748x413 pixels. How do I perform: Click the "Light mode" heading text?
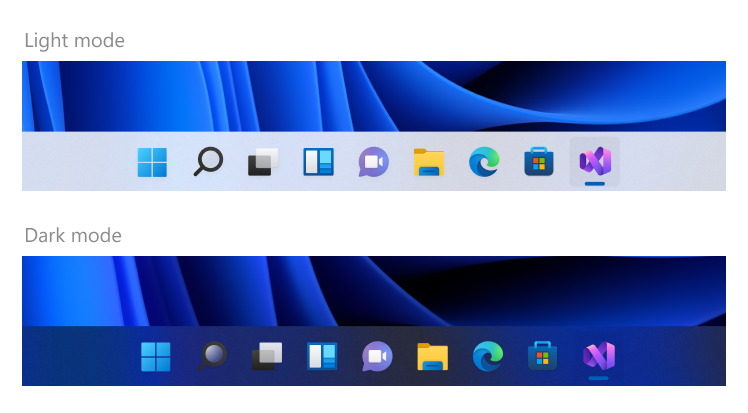[74, 41]
